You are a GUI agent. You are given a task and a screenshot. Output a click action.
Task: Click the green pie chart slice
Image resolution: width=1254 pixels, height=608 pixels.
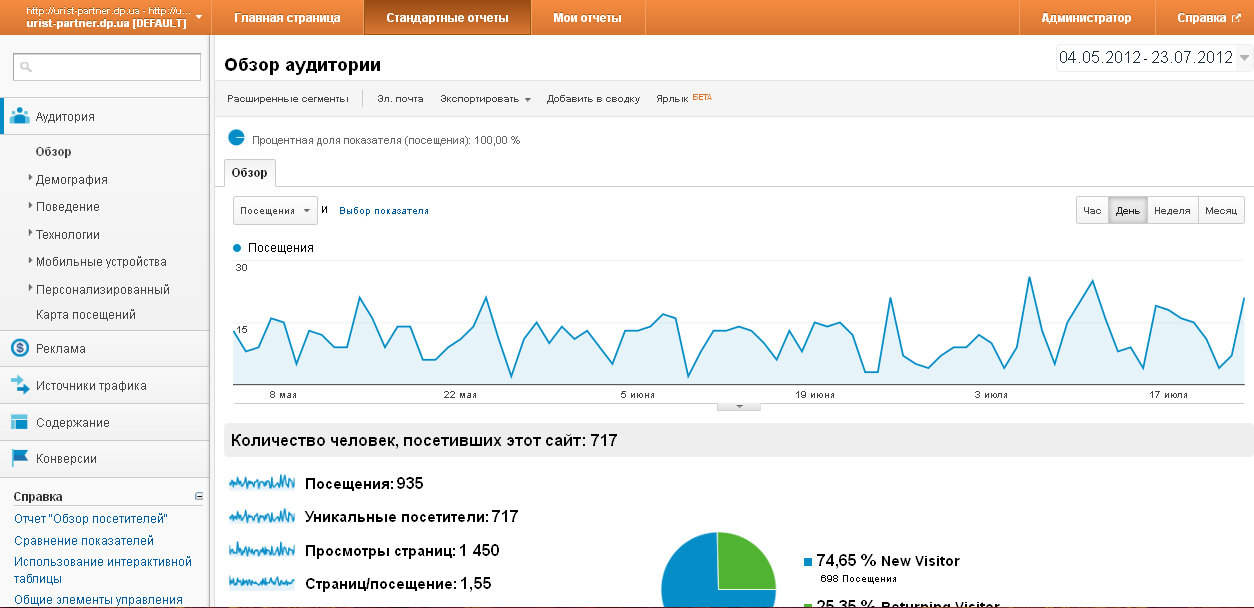[746, 560]
